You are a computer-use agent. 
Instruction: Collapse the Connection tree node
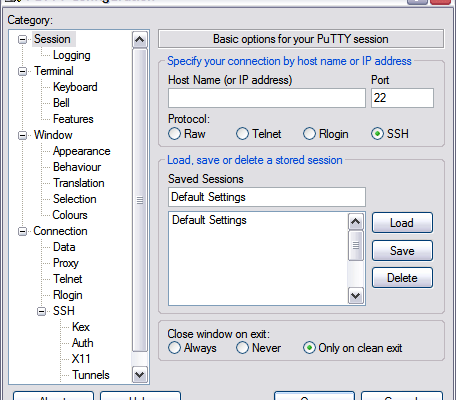coord(22,231)
